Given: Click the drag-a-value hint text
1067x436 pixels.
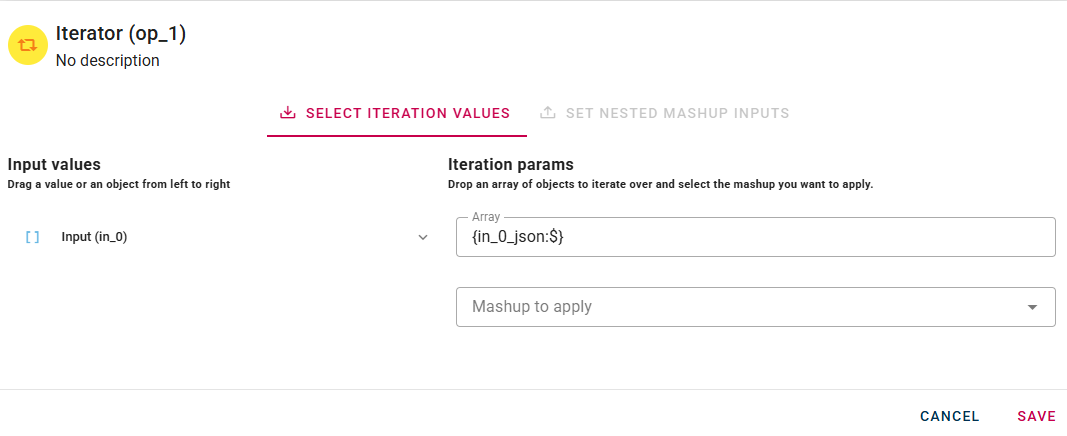Looking at the screenshot, I should click(x=119, y=184).
